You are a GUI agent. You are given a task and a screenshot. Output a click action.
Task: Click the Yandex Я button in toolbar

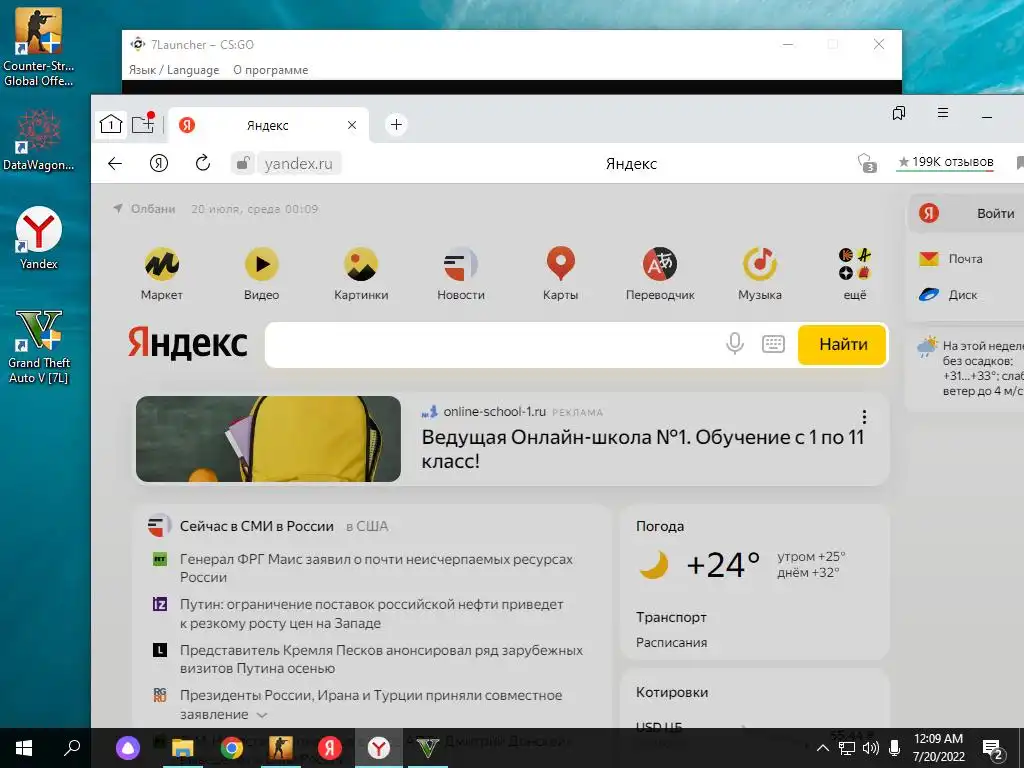159,163
